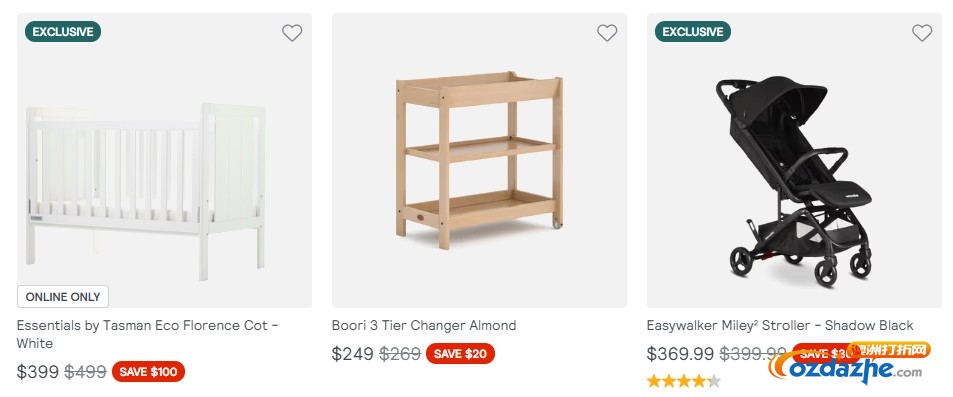
Task: Click the $249 changer price
Action: 353,354
